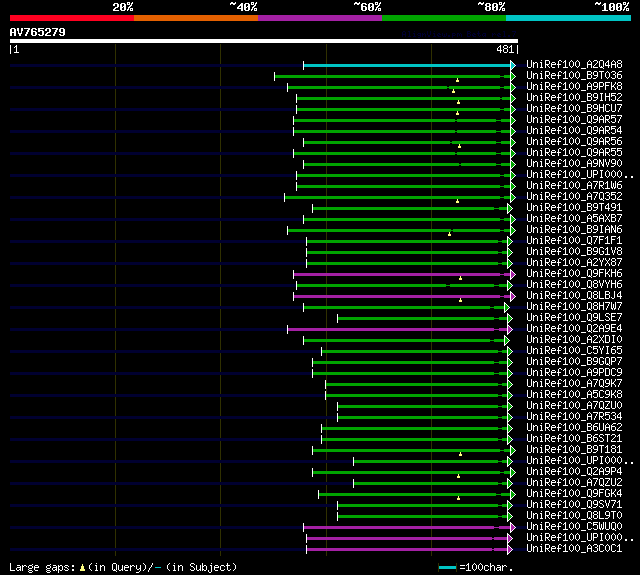Select the UniRef100_A3C0C1 label
This screenshot has height=575, width=640.
(x=574, y=549)
